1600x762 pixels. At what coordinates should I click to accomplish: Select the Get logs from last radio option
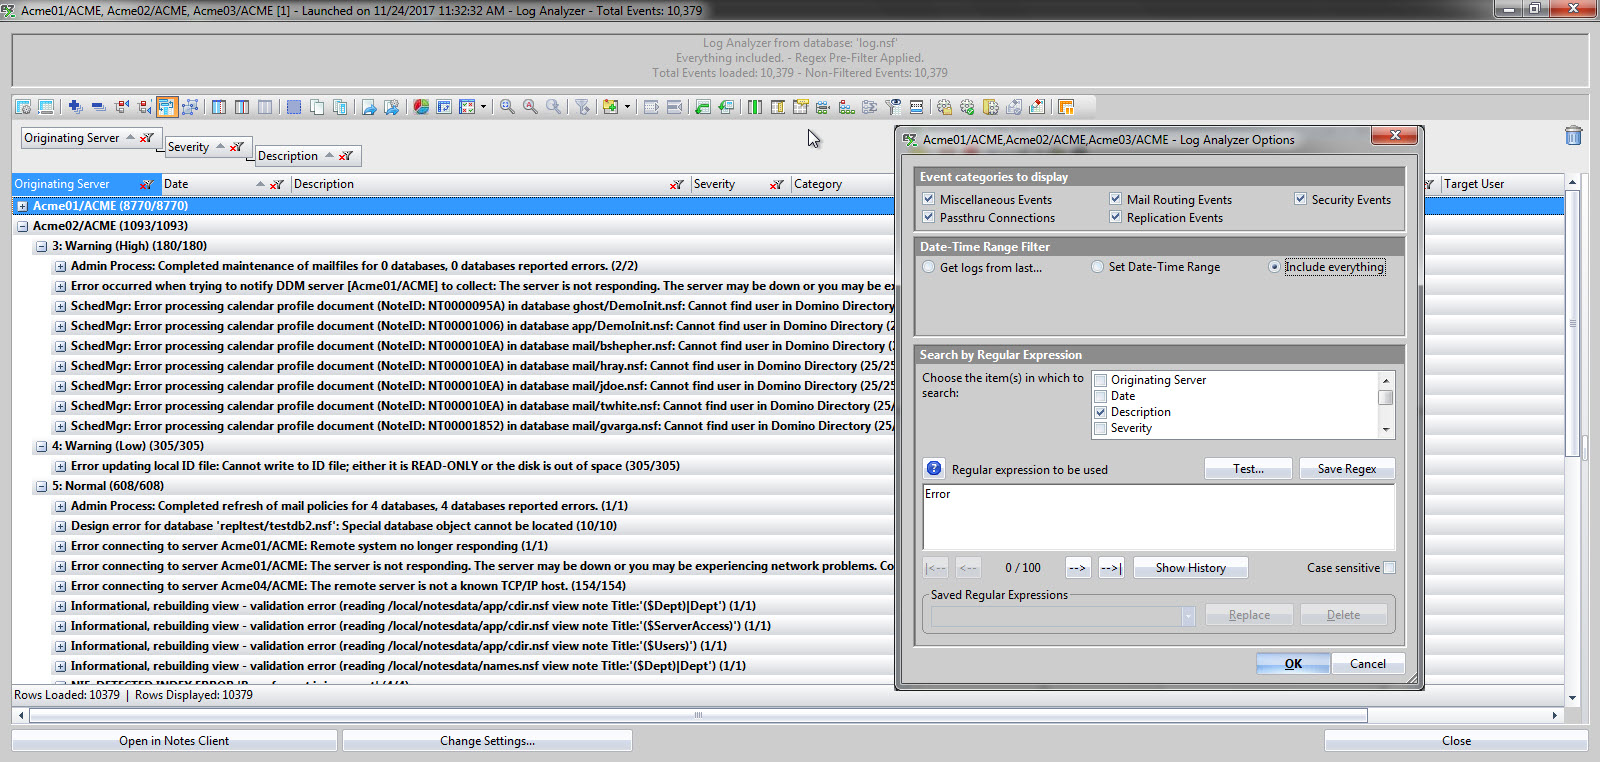click(929, 267)
